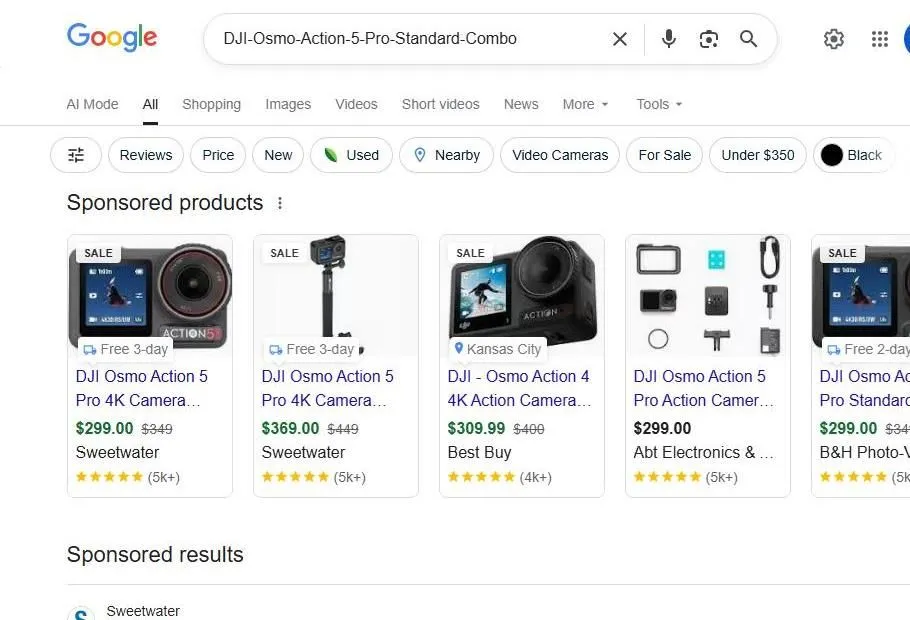Open the Tools dropdown

point(659,104)
